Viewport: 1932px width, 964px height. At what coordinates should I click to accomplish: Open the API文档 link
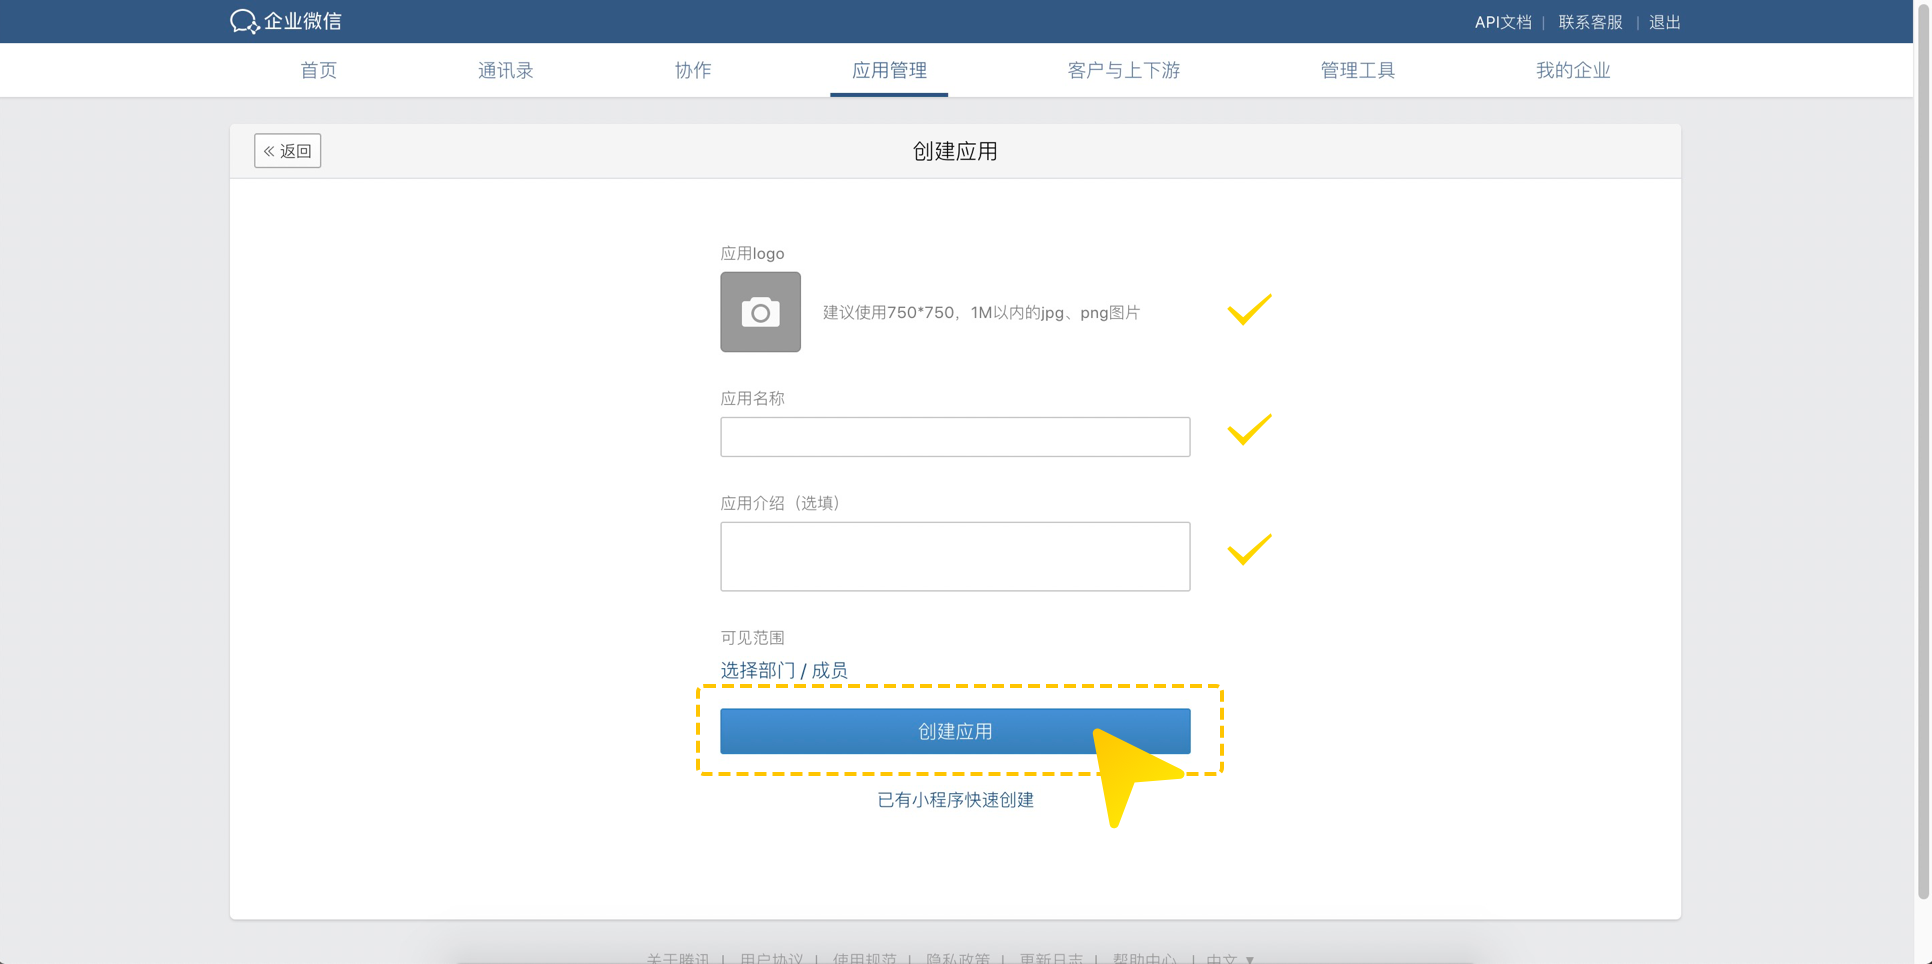(x=1502, y=22)
